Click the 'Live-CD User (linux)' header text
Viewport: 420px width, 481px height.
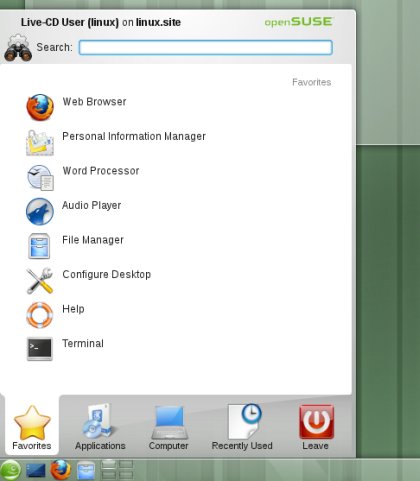click(x=70, y=22)
